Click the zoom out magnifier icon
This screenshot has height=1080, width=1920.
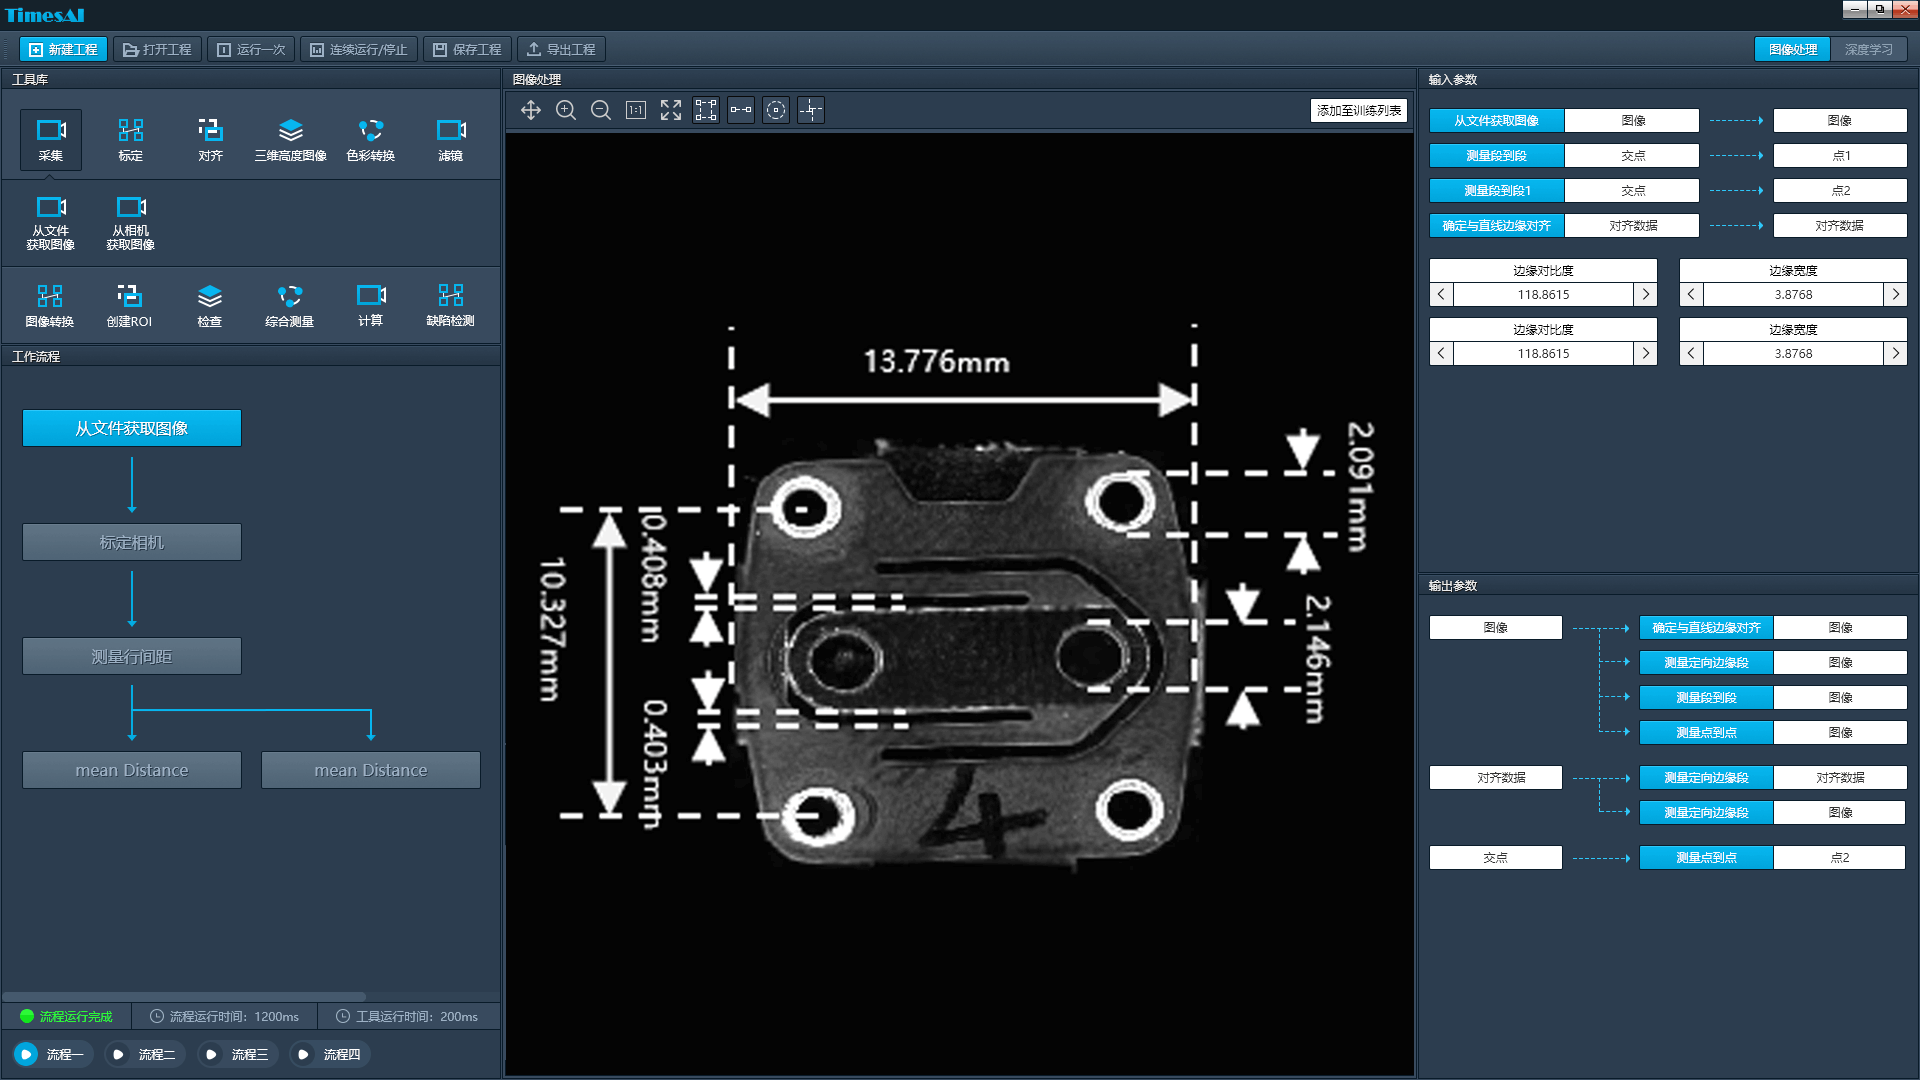click(601, 110)
